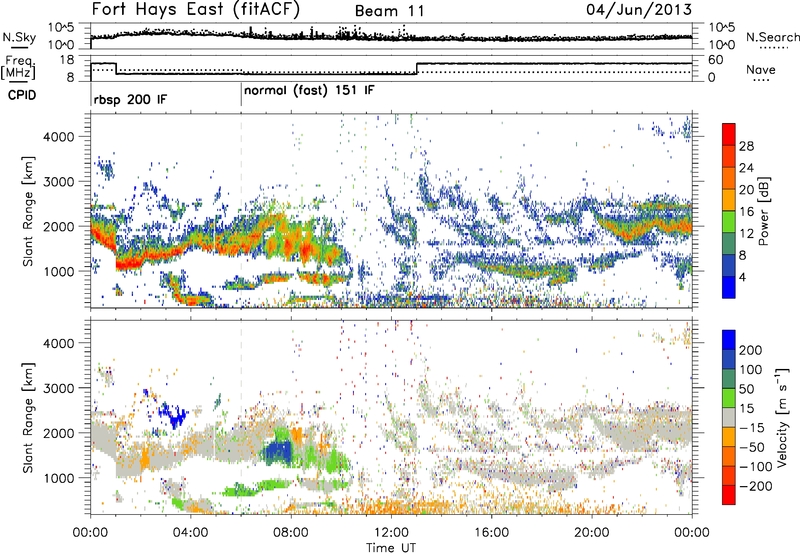Click the 'normal (fast) 151 IF' CPID text
This screenshot has height=554, width=800.
tap(309, 91)
